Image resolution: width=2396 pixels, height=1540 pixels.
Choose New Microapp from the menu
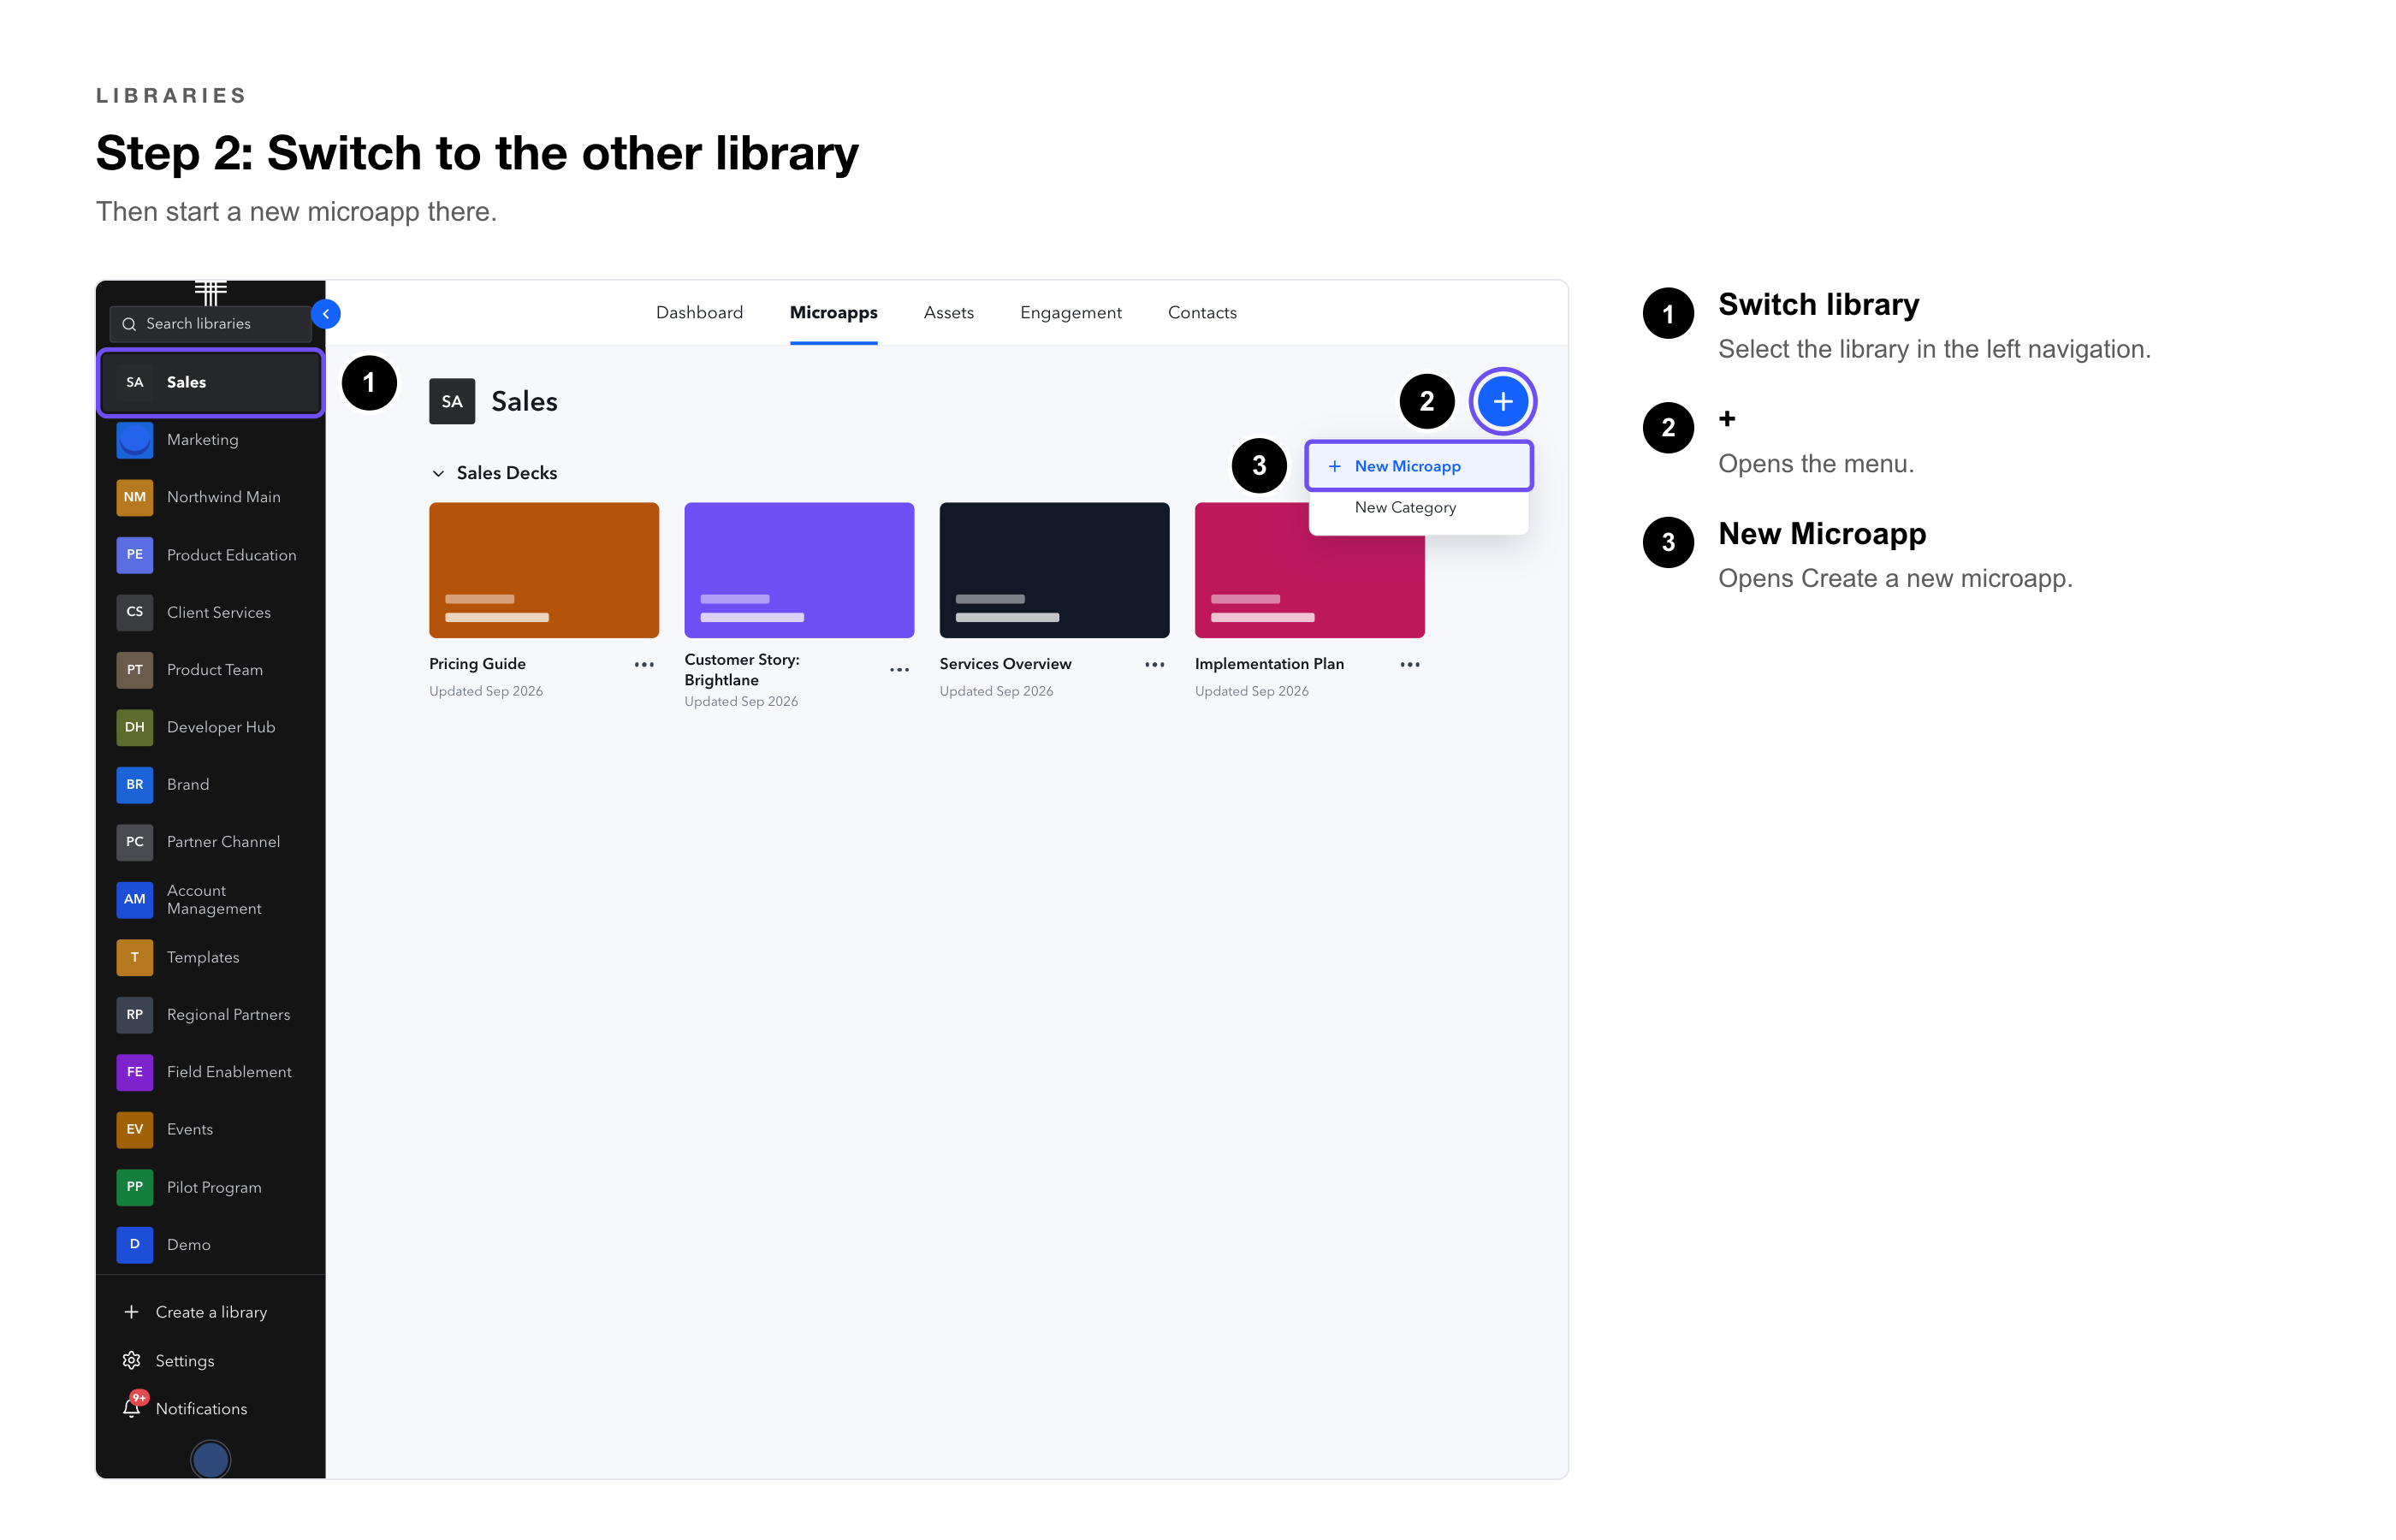1418,466
